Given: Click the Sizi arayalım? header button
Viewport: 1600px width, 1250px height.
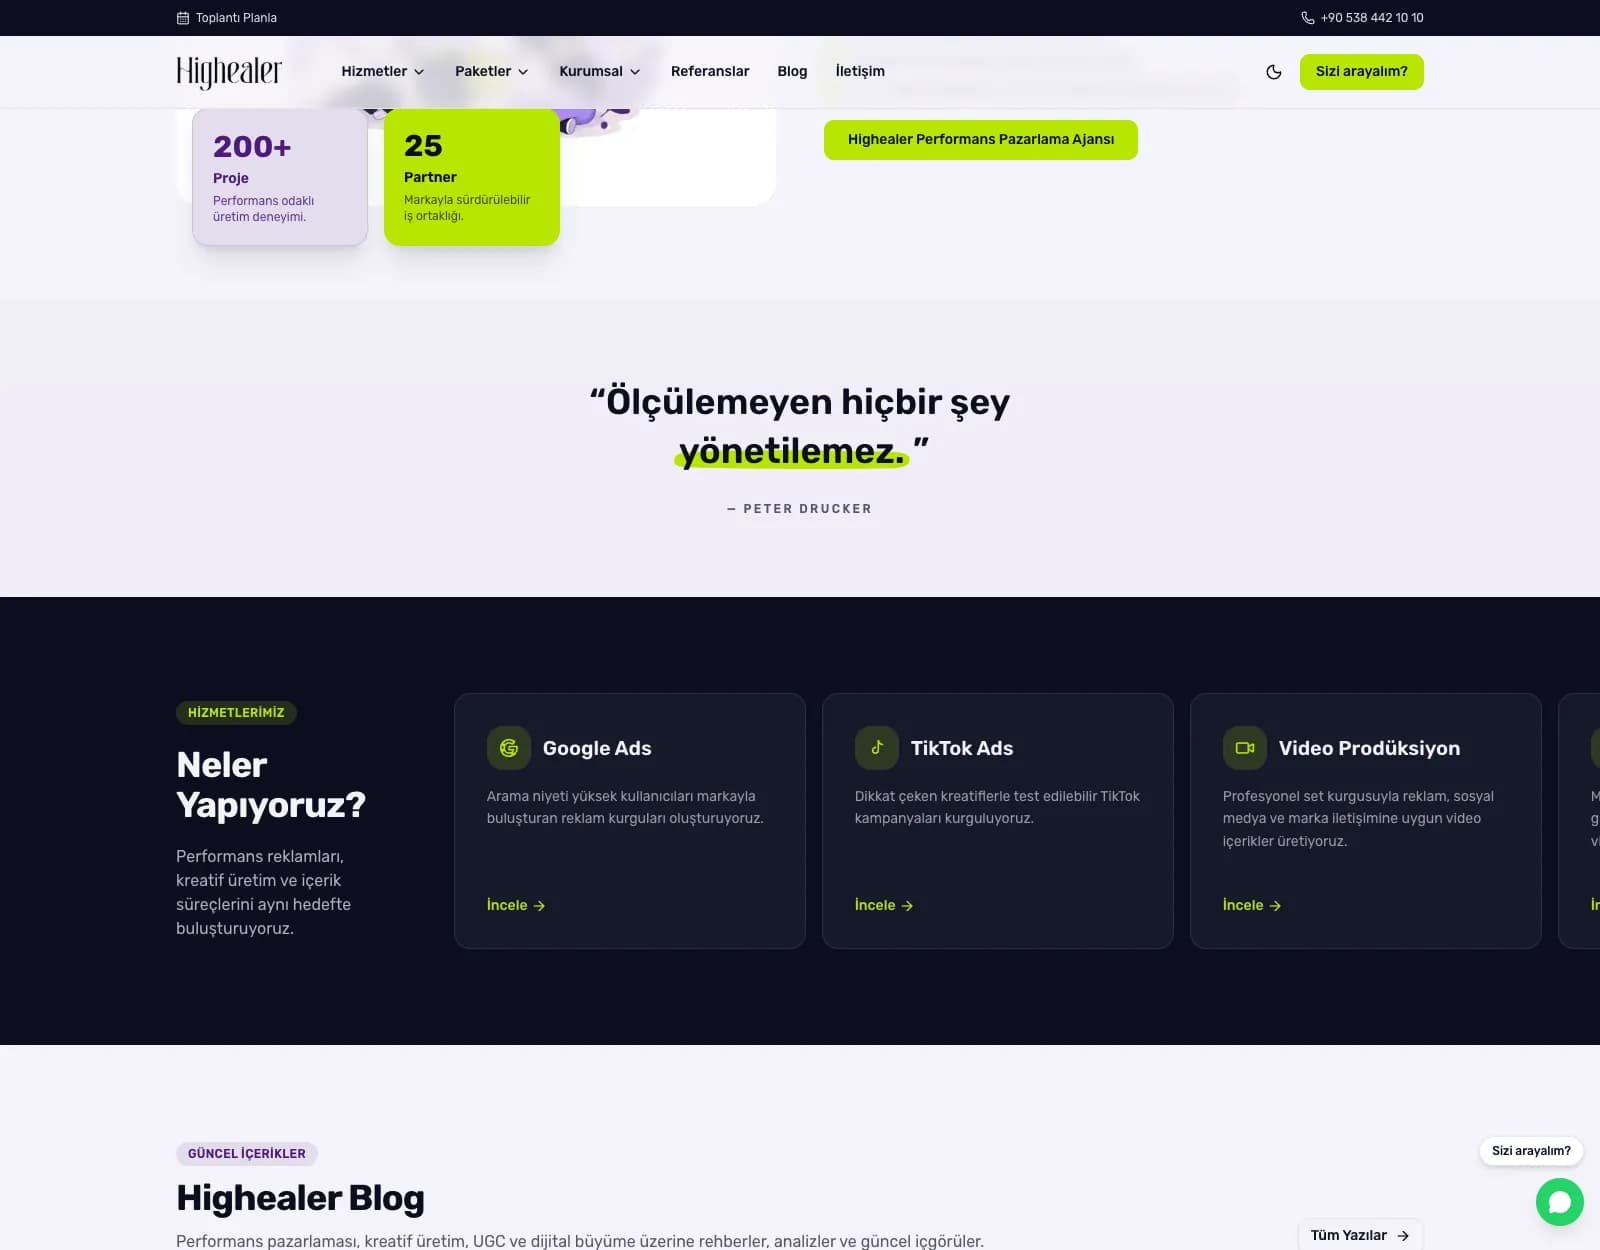Looking at the screenshot, I should 1361,72.
